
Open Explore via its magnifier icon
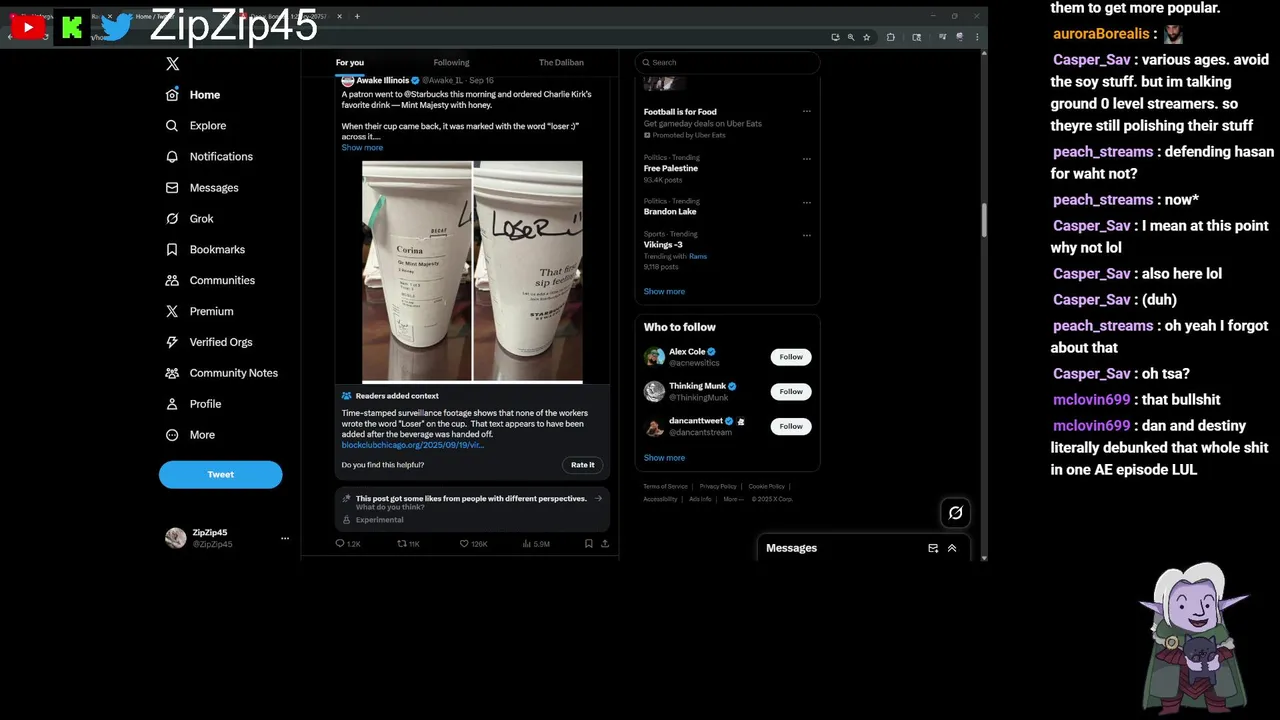[172, 126]
